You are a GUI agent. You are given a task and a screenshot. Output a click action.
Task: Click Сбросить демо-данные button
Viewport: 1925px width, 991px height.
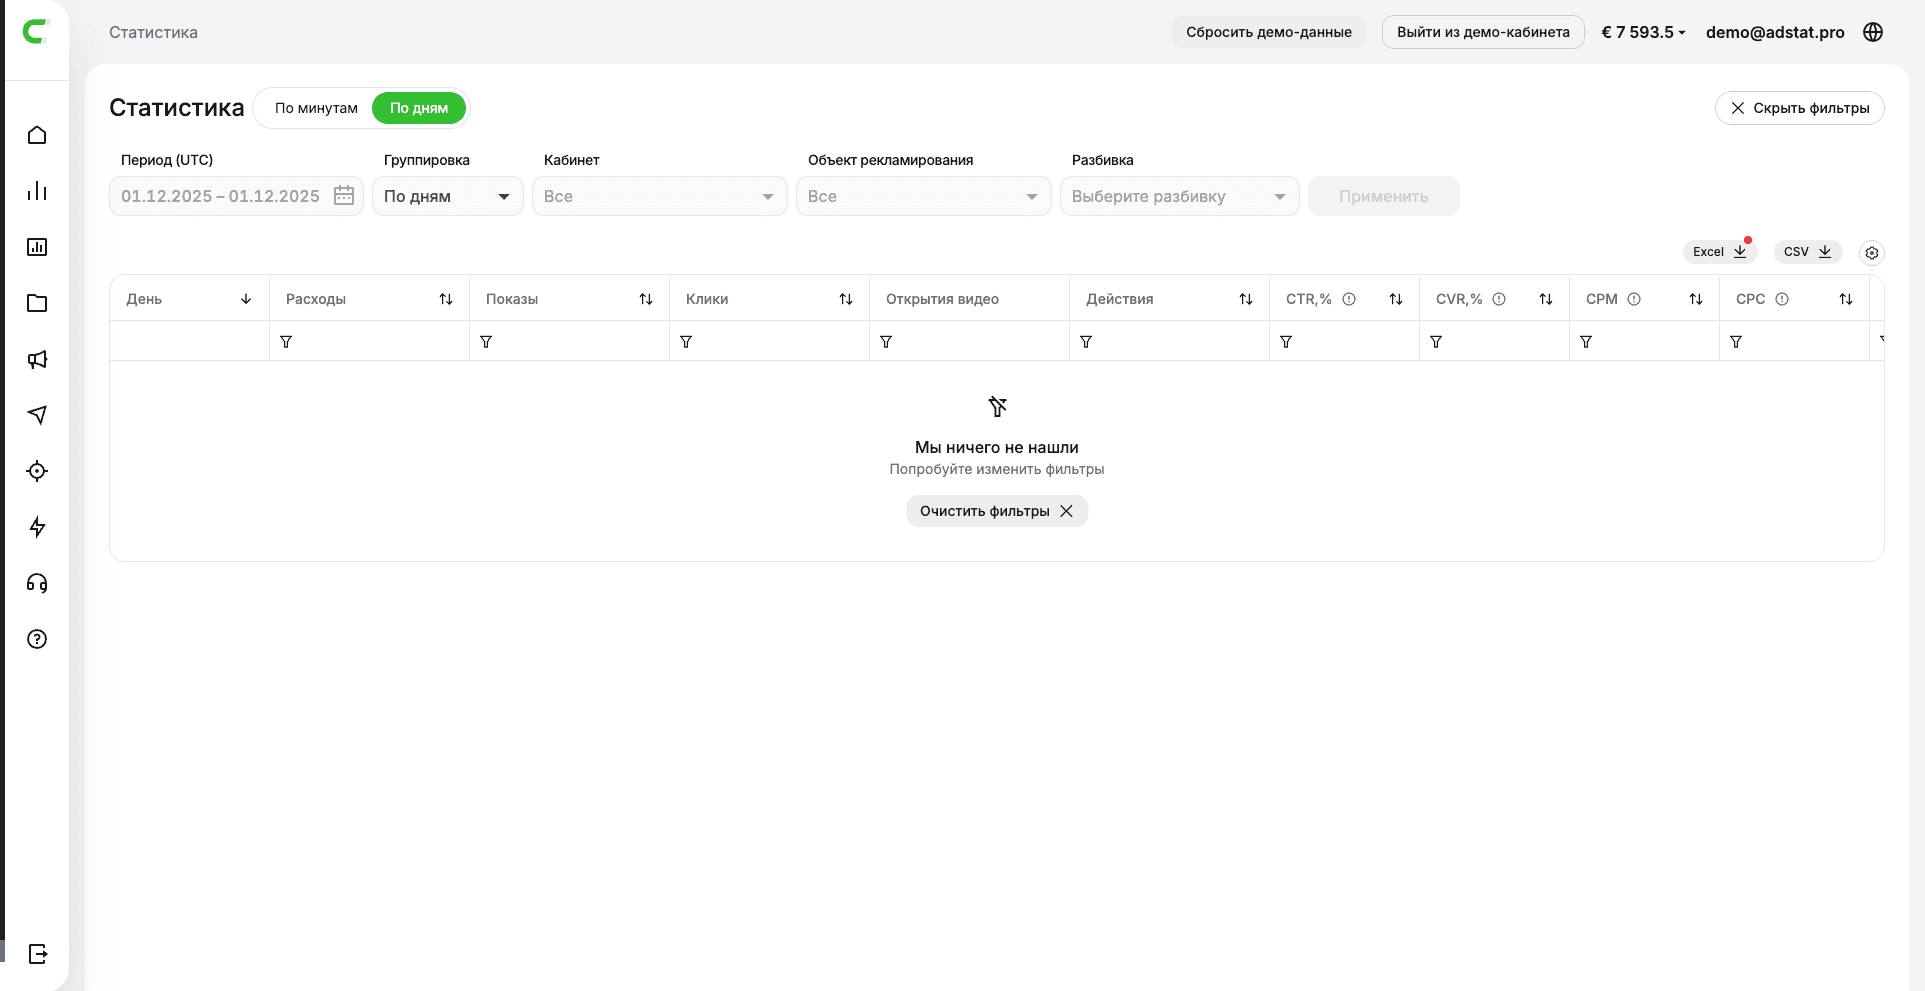(1268, 32)
